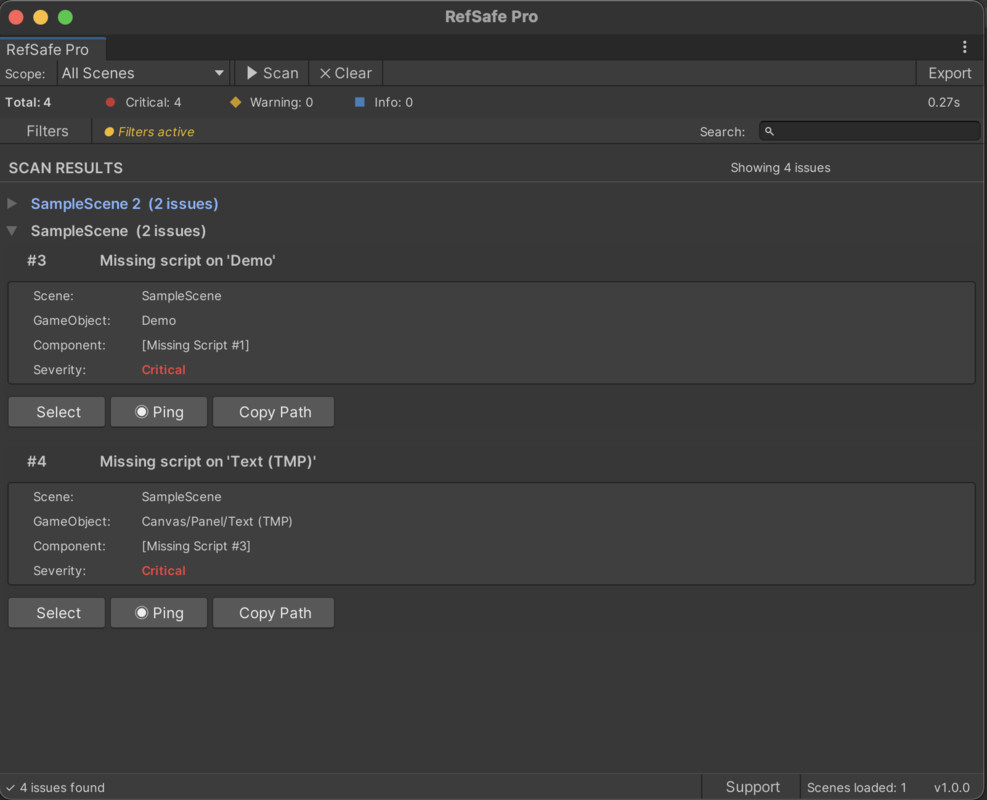The image size is (987, 800).
Task: Click issue title Missing script on 'Text (TMP)'
Action: point(208,461)
